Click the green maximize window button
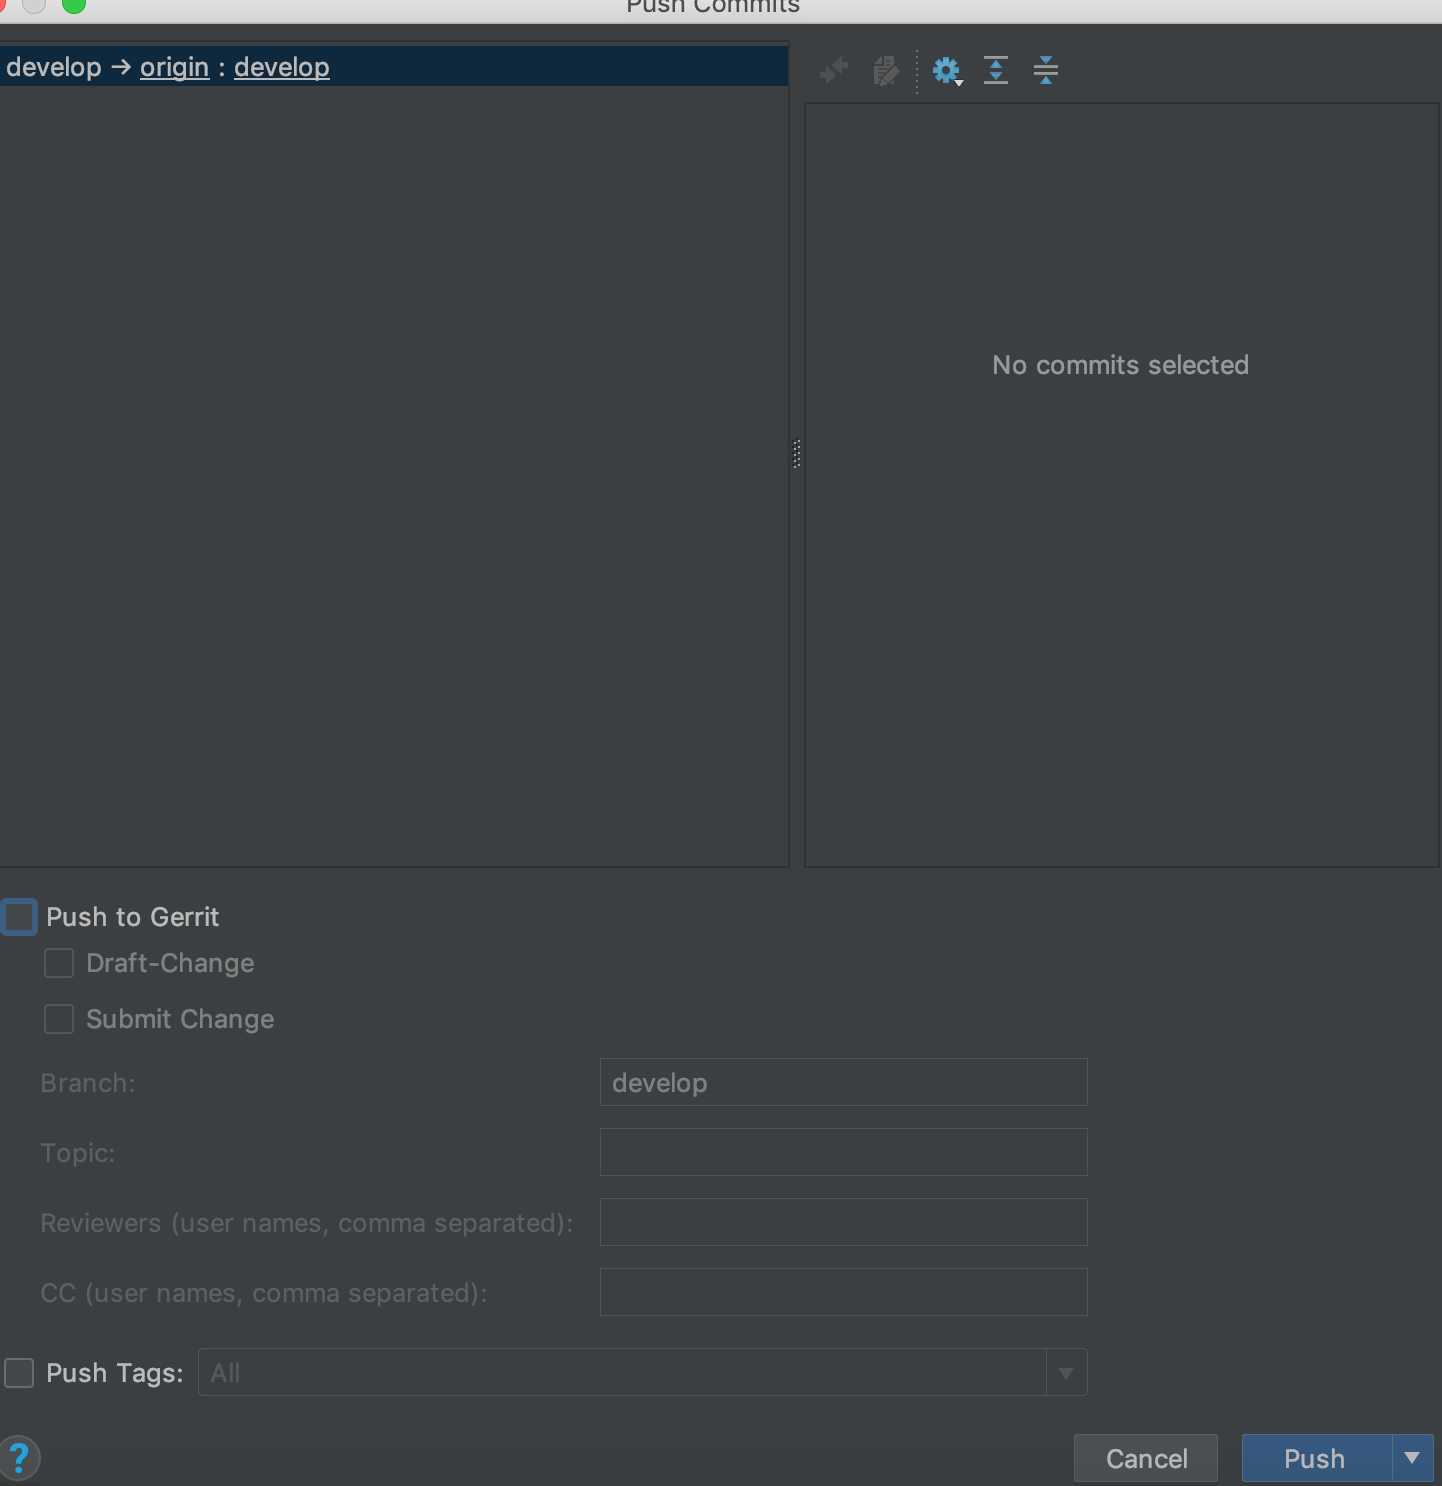 click(73, 4)
